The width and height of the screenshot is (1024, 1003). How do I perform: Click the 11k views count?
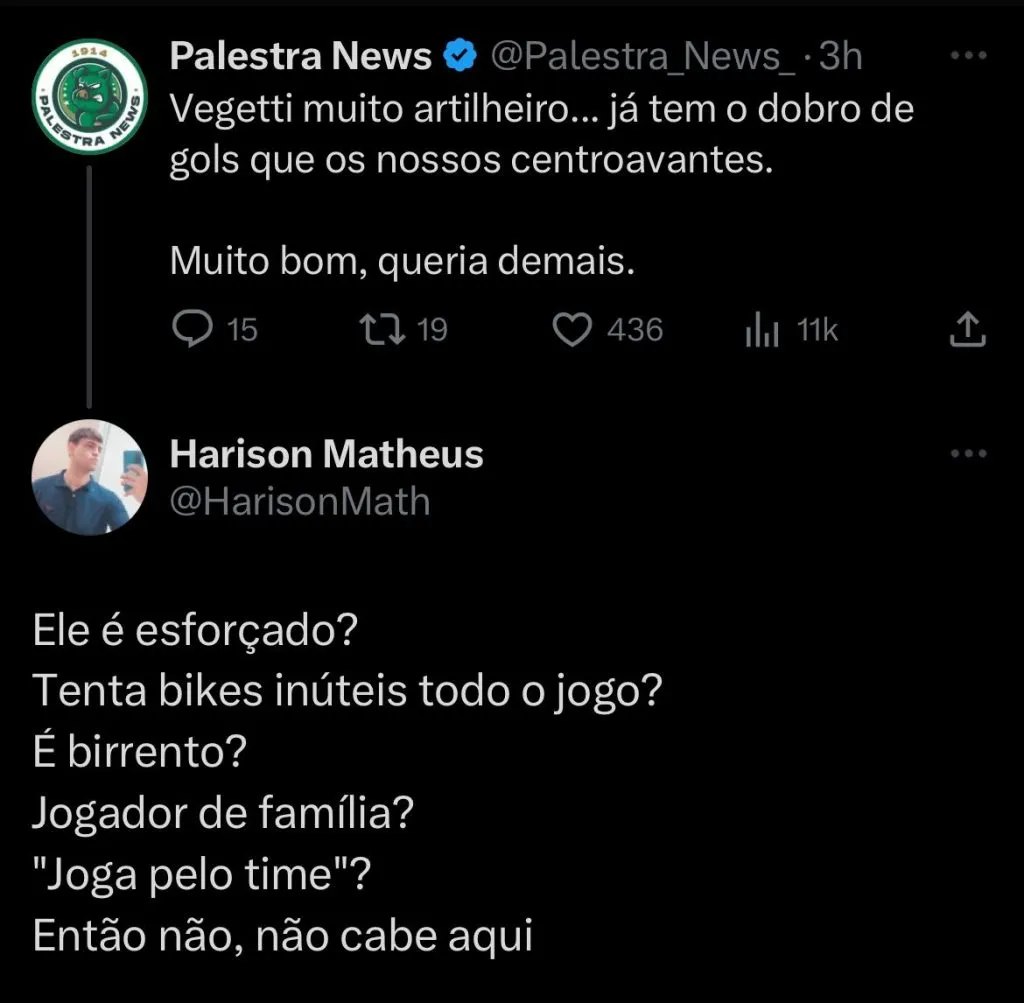[817, 330]
